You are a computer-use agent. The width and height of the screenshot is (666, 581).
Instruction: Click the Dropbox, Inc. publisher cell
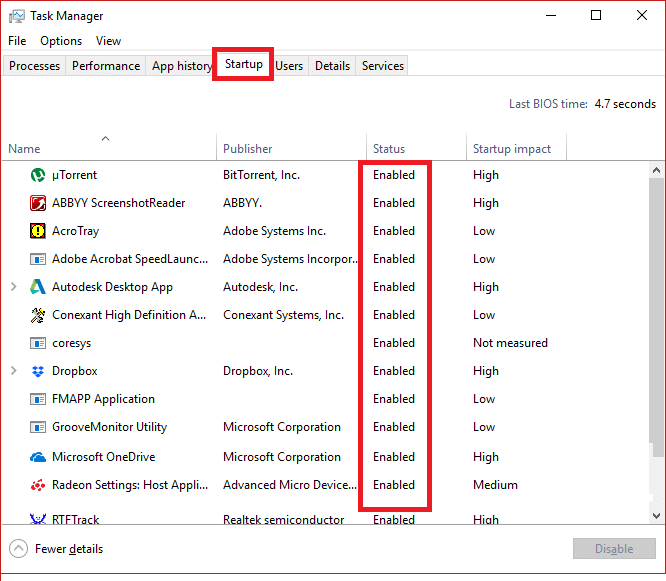point(258,371)
